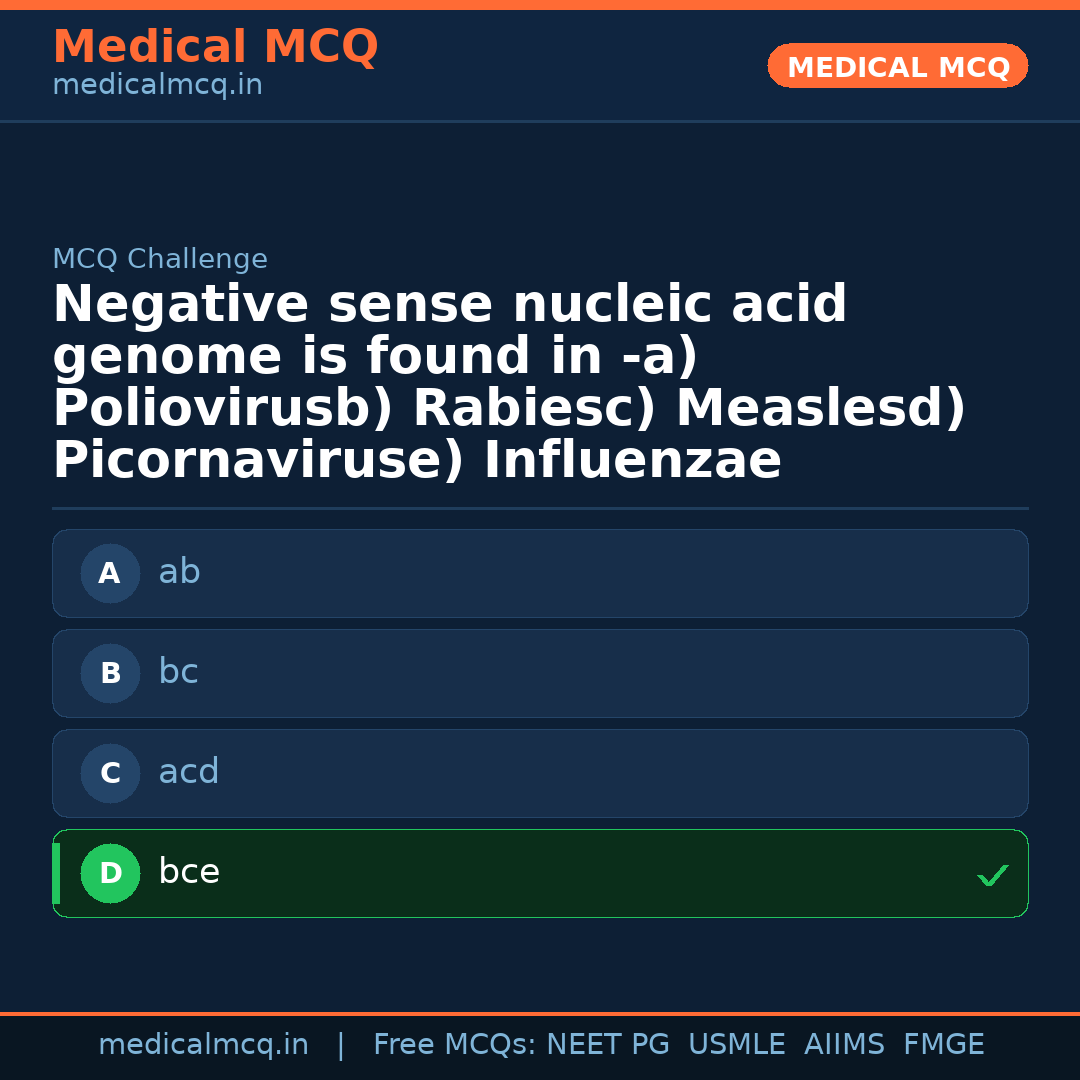Choose answer text 'bc'
The width and height of the screenshot is (1080, 1080).
pyautogui.click(x=178, y=672)
